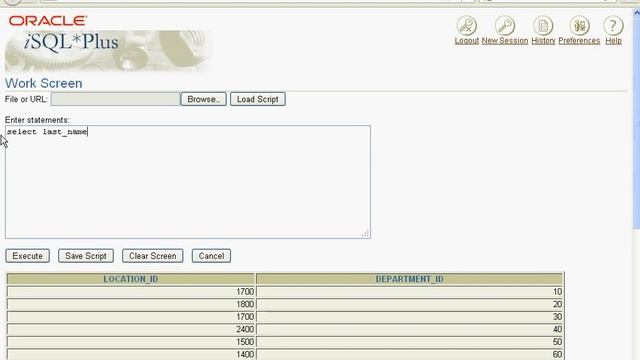Click the New Session text link
640x360 pixels.
[x=505, y=41]
